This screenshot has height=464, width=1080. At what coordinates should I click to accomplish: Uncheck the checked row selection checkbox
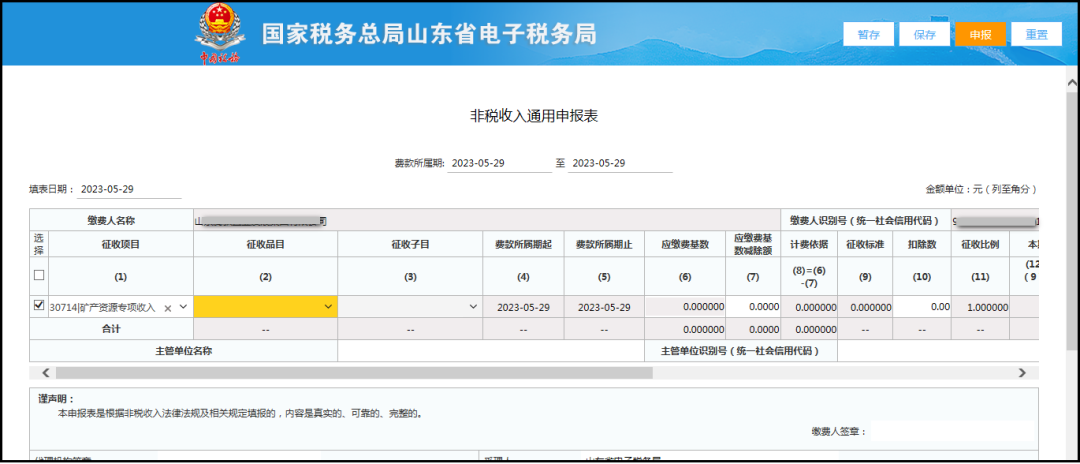tap(39, 306)
